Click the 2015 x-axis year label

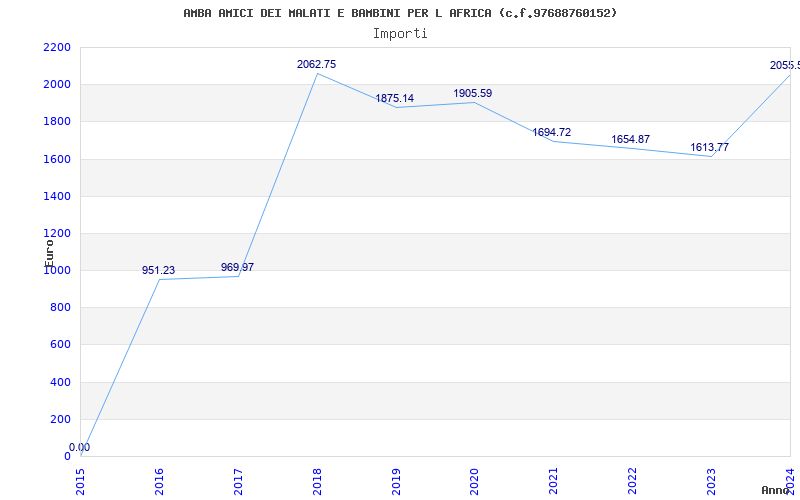80,481
